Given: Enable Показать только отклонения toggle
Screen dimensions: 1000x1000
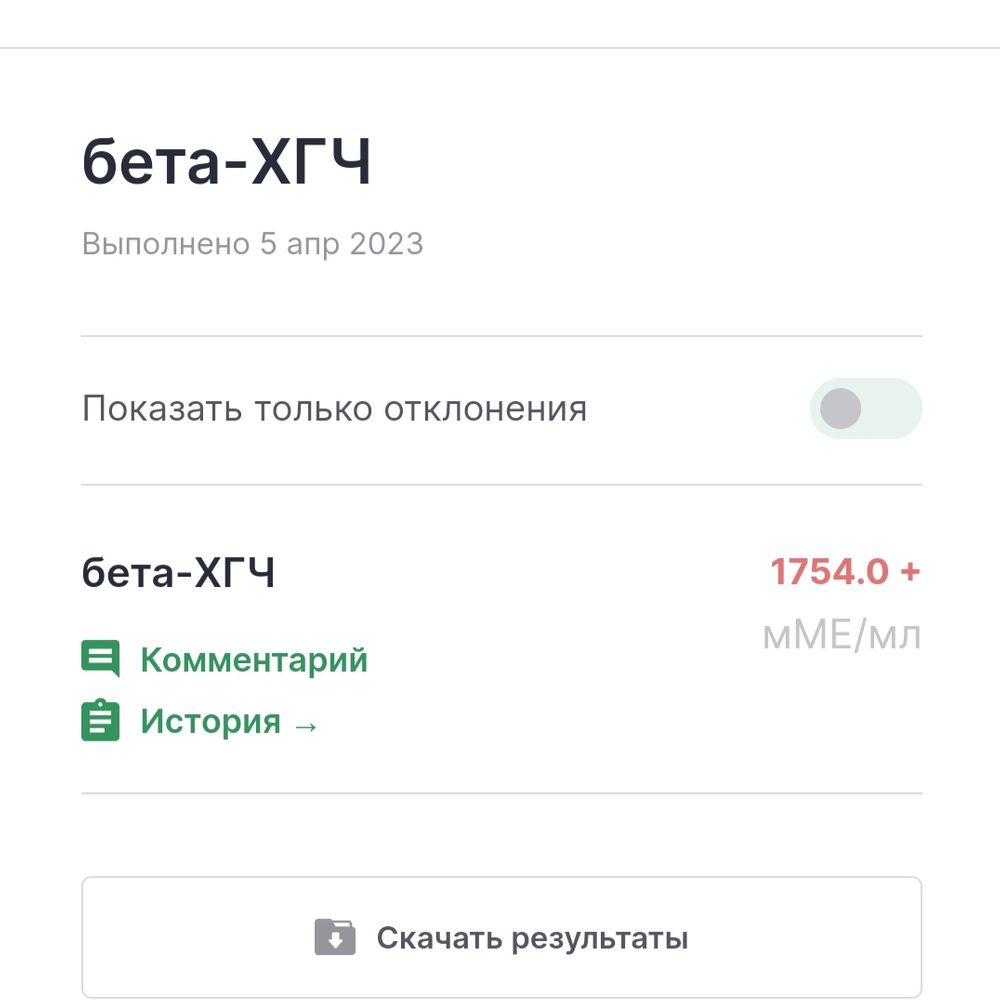Looking at the screenshot, I should coord(866,408).
